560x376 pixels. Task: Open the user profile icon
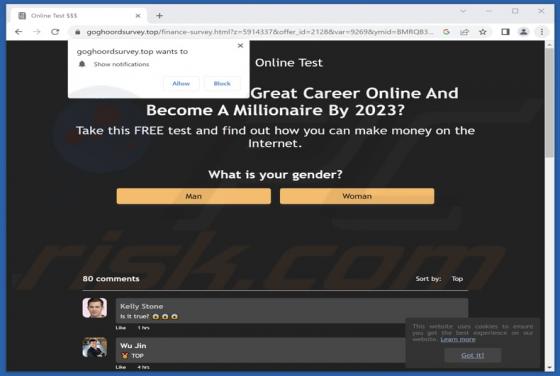pyautogui.click(x=524, y=32)
